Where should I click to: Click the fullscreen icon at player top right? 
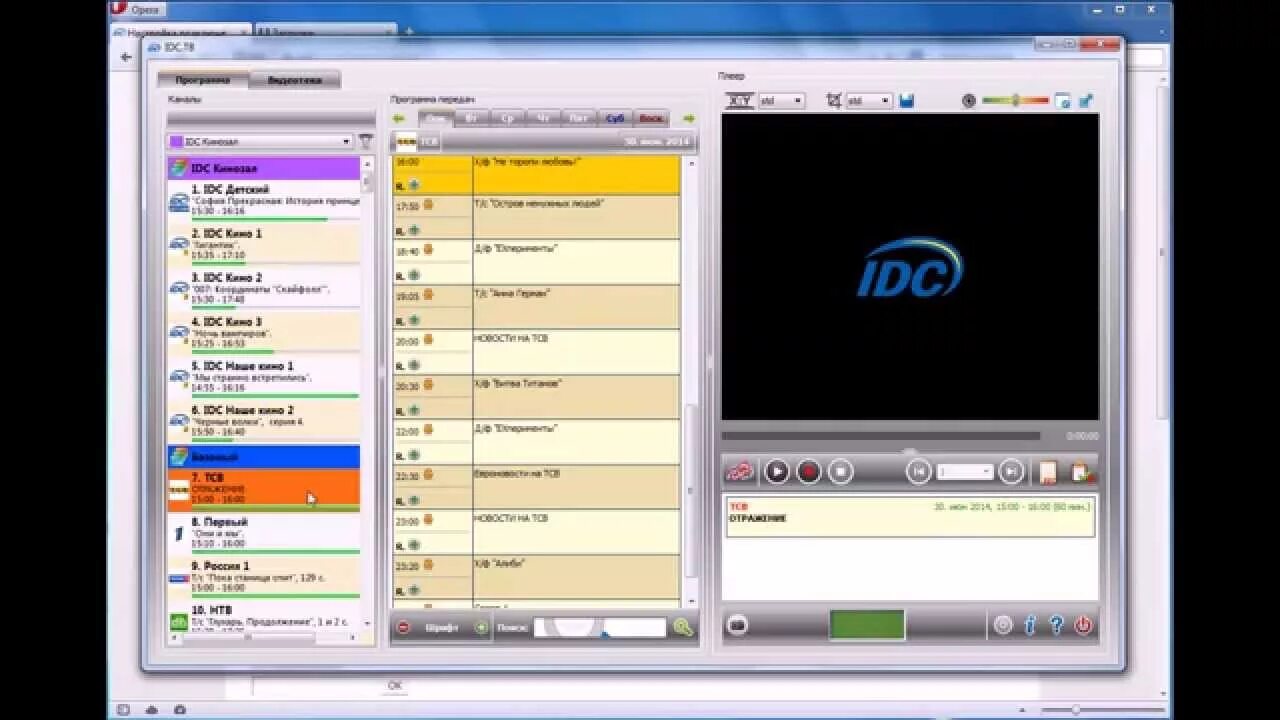[x=1086, y=101]
